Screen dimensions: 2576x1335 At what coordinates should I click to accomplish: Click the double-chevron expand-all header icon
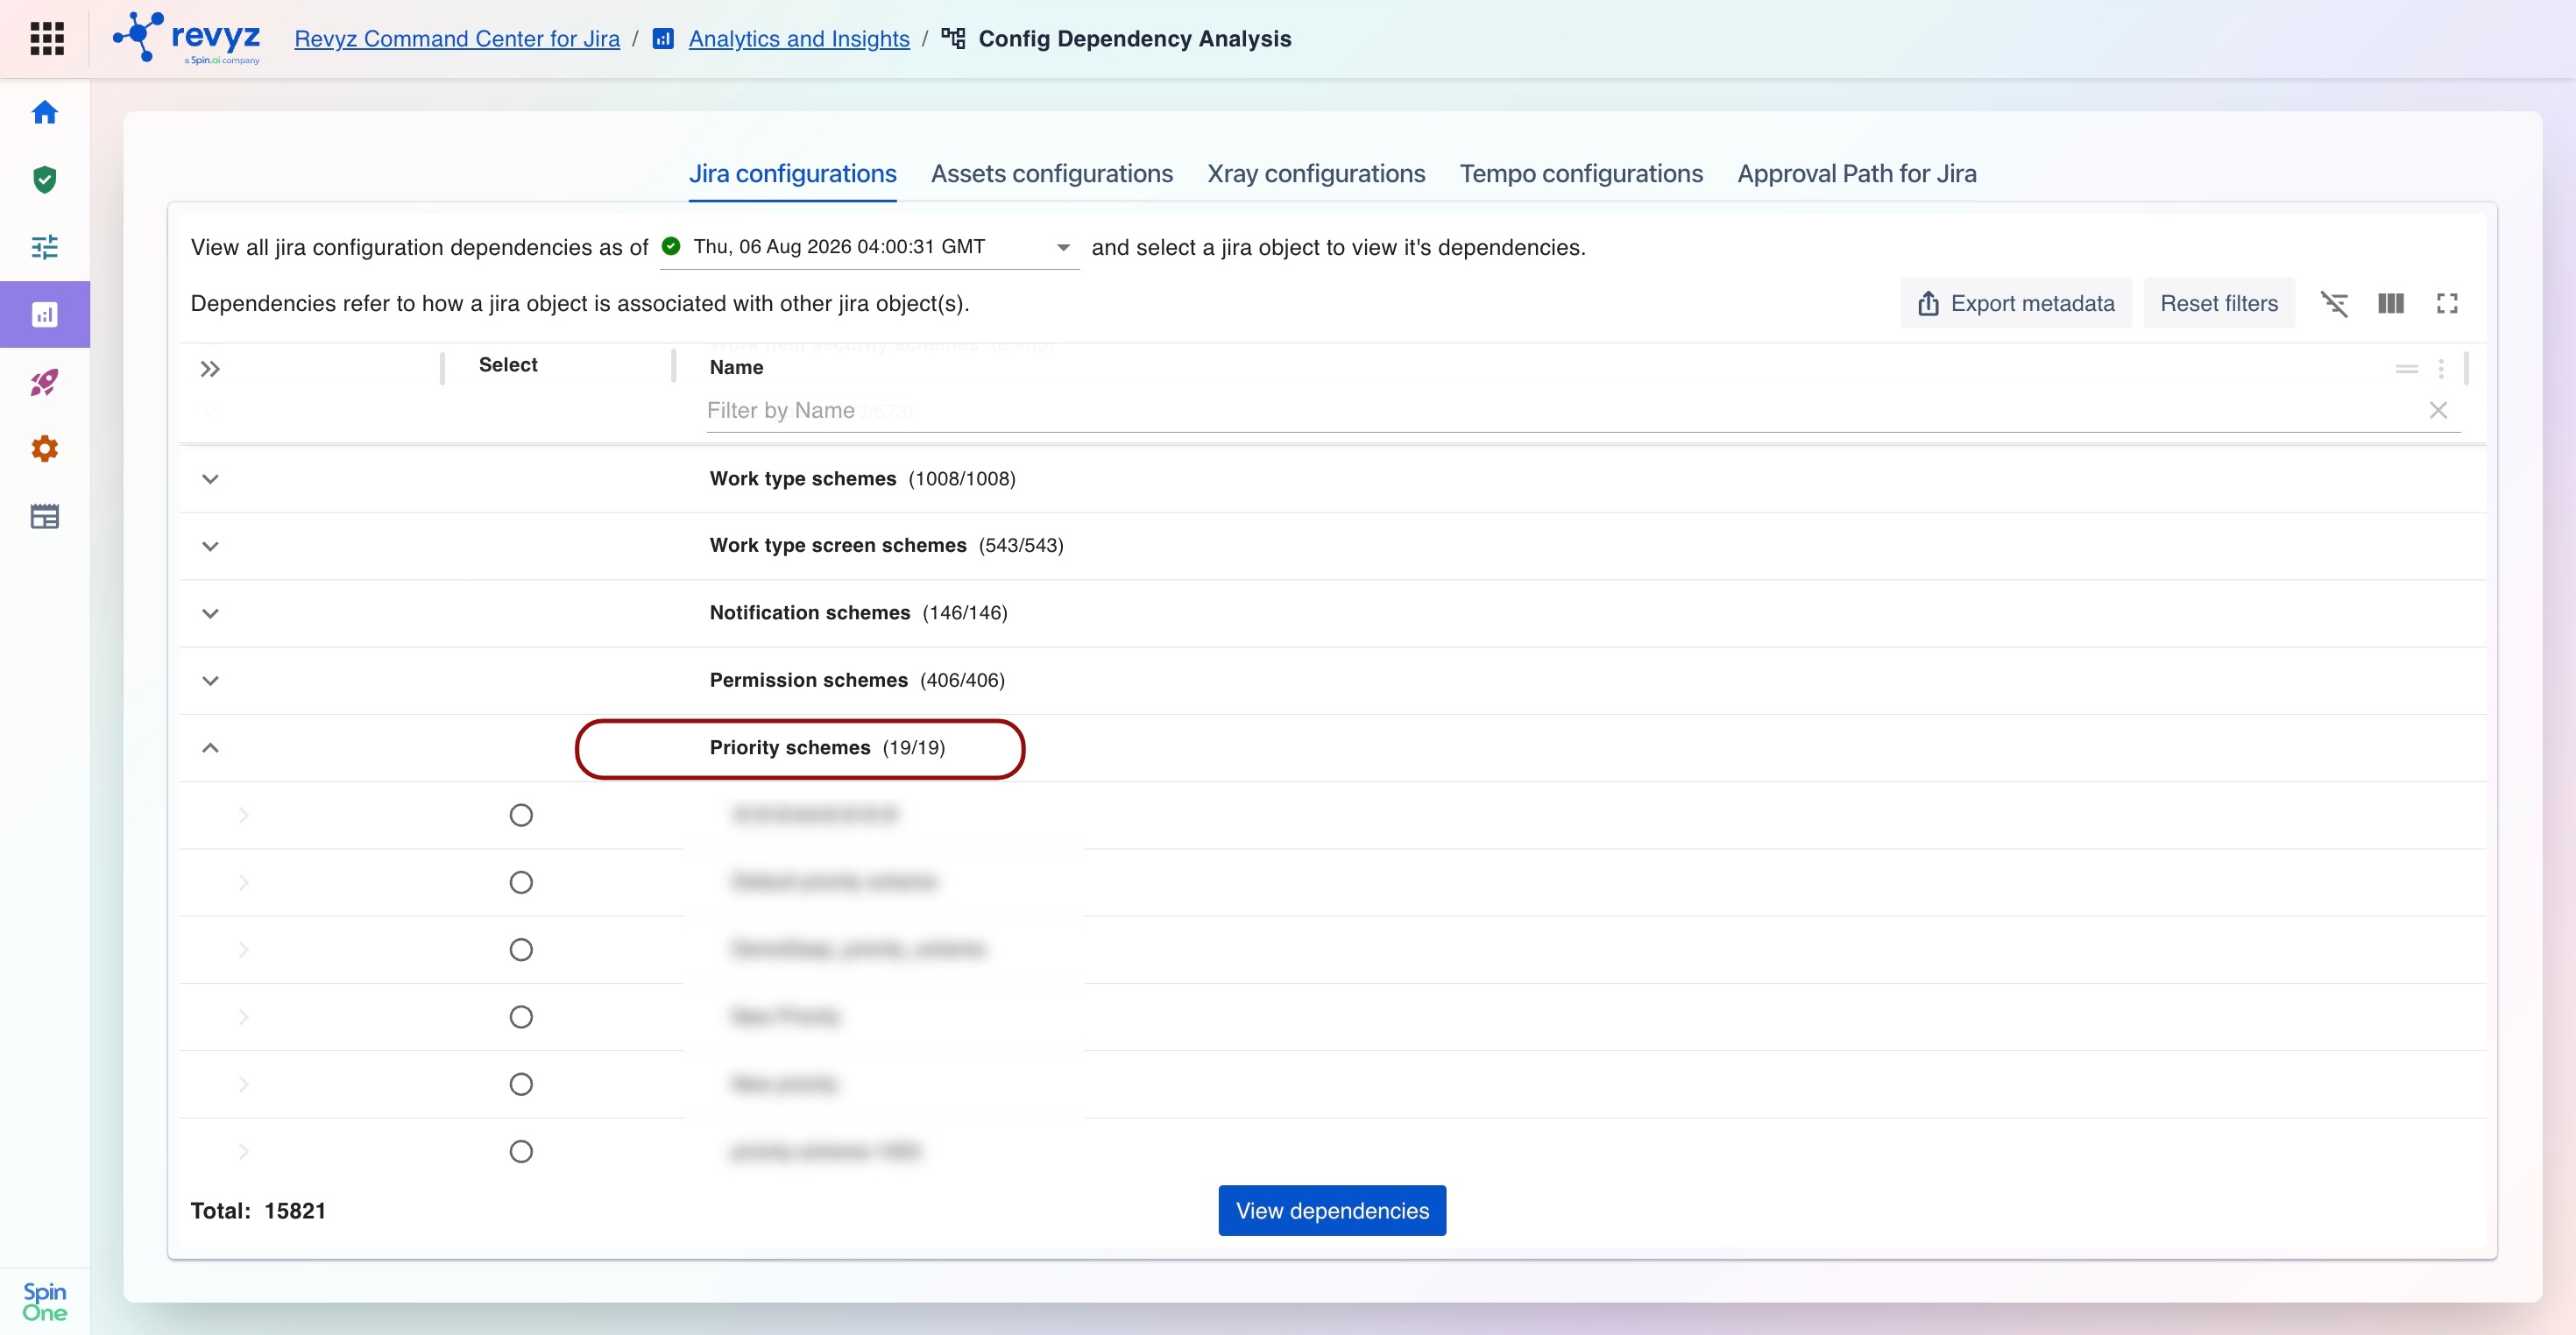pyautogui.click(x=210, y=369)
